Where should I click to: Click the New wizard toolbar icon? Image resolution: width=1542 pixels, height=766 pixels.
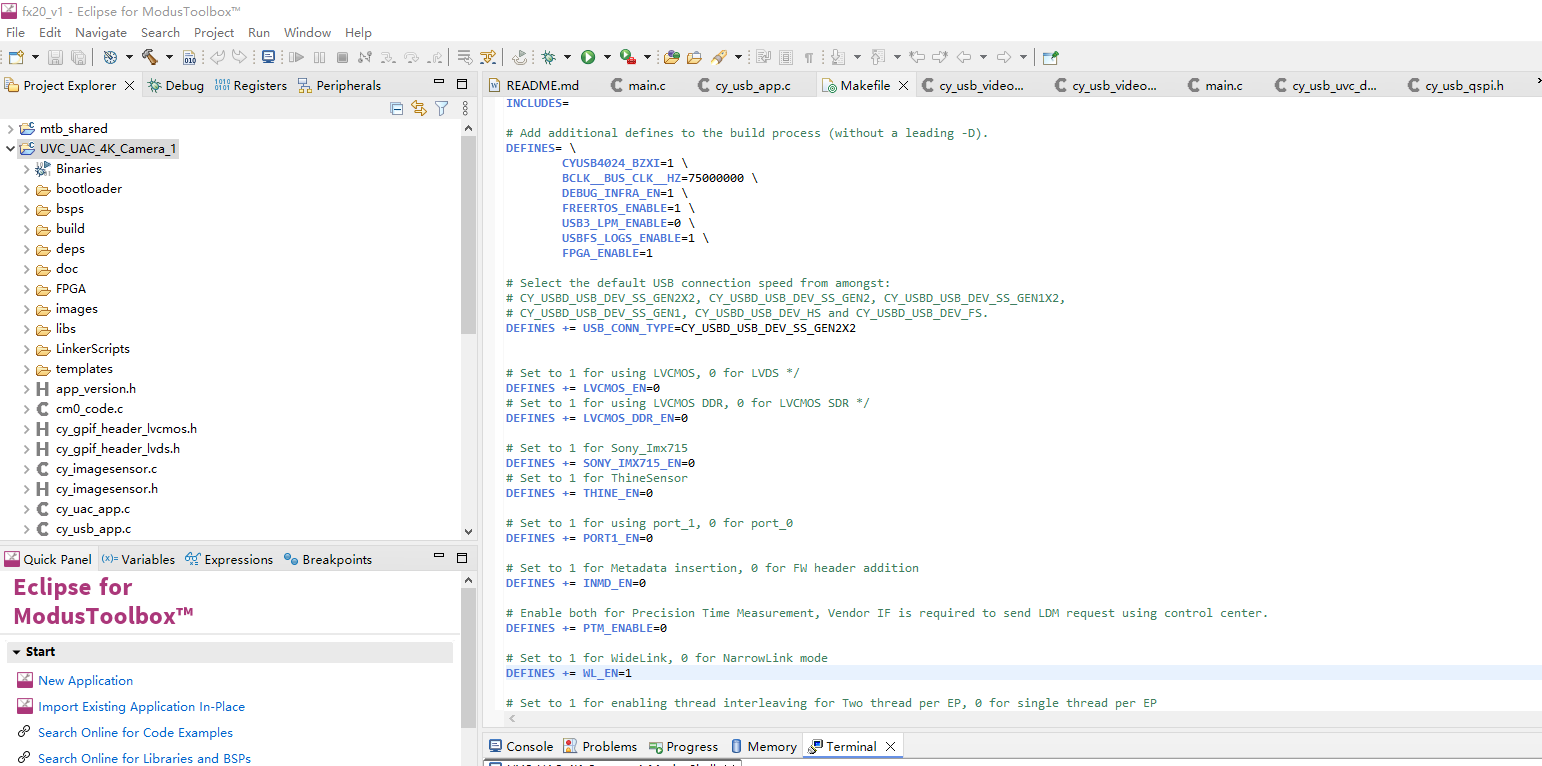[x=16, y=57]
